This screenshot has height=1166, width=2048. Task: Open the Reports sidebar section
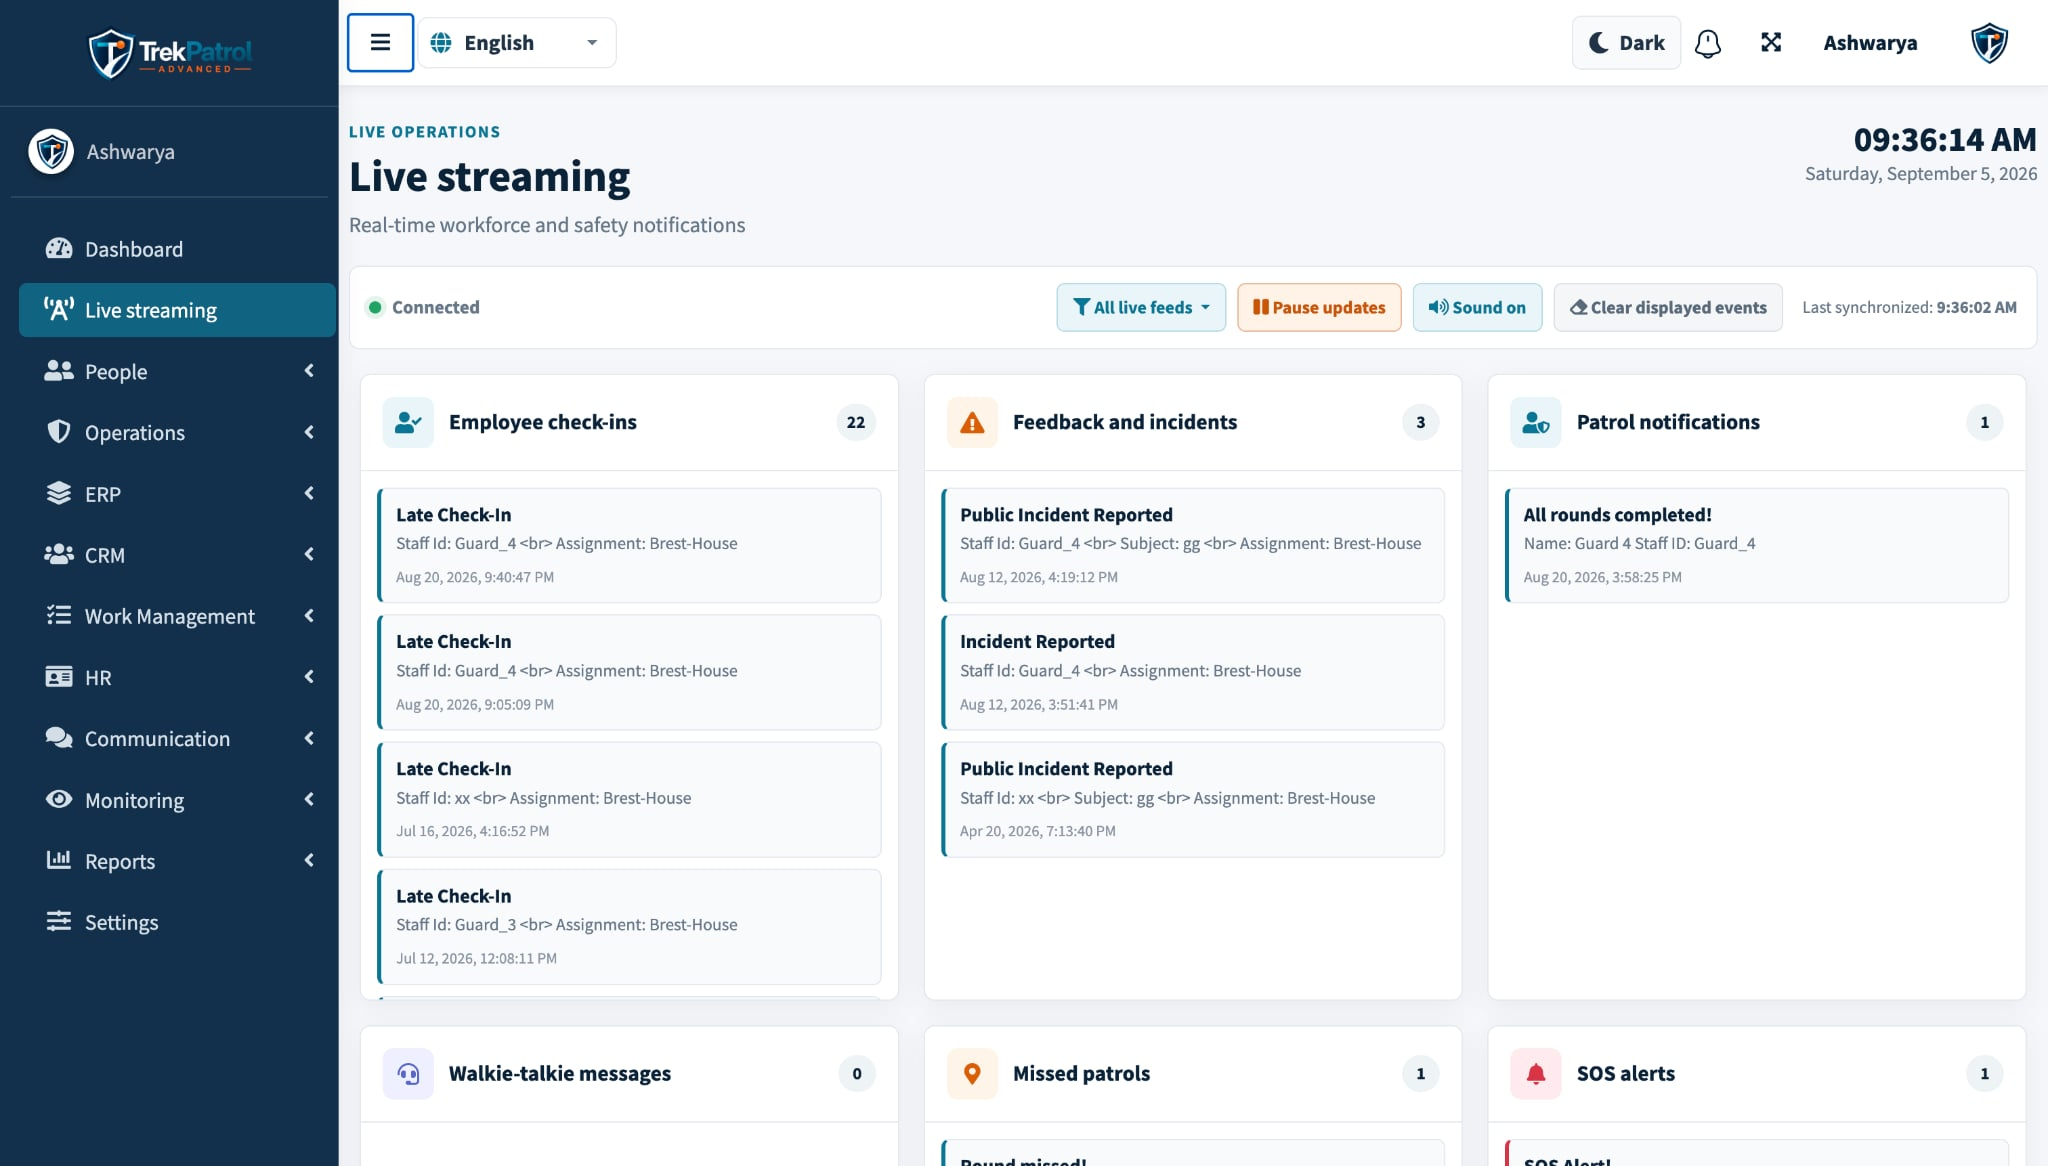pos(177,861)
